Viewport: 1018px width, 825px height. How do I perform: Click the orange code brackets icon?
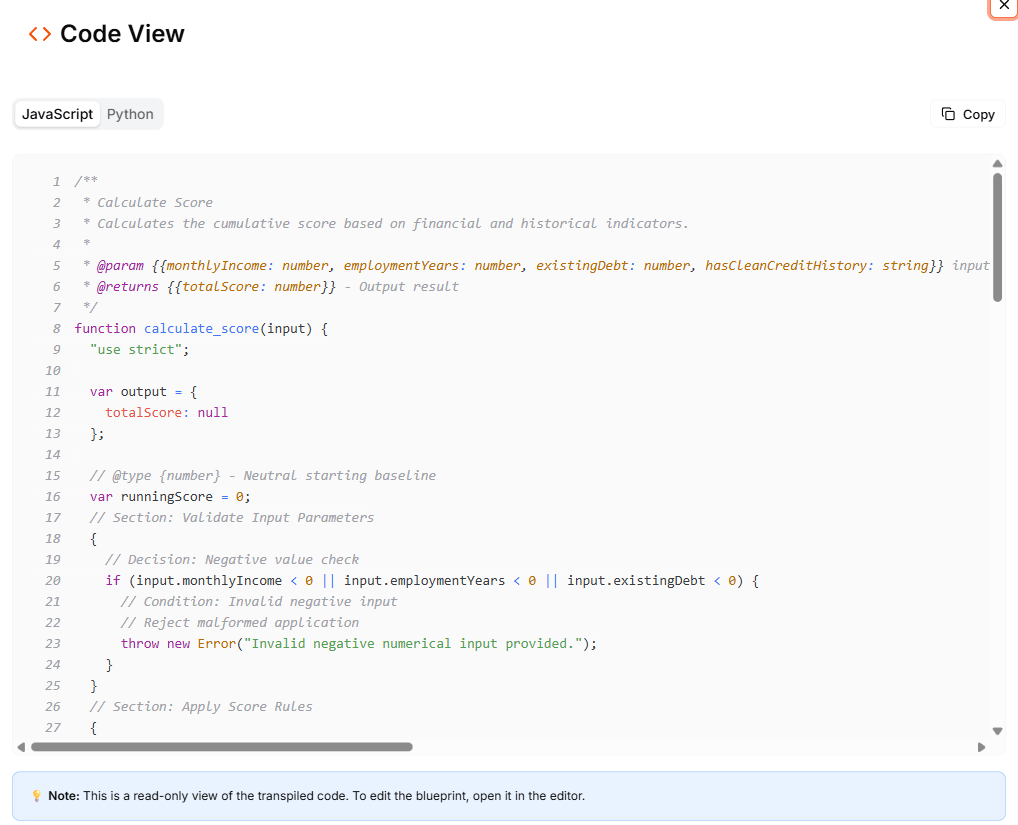coord(40,34)
